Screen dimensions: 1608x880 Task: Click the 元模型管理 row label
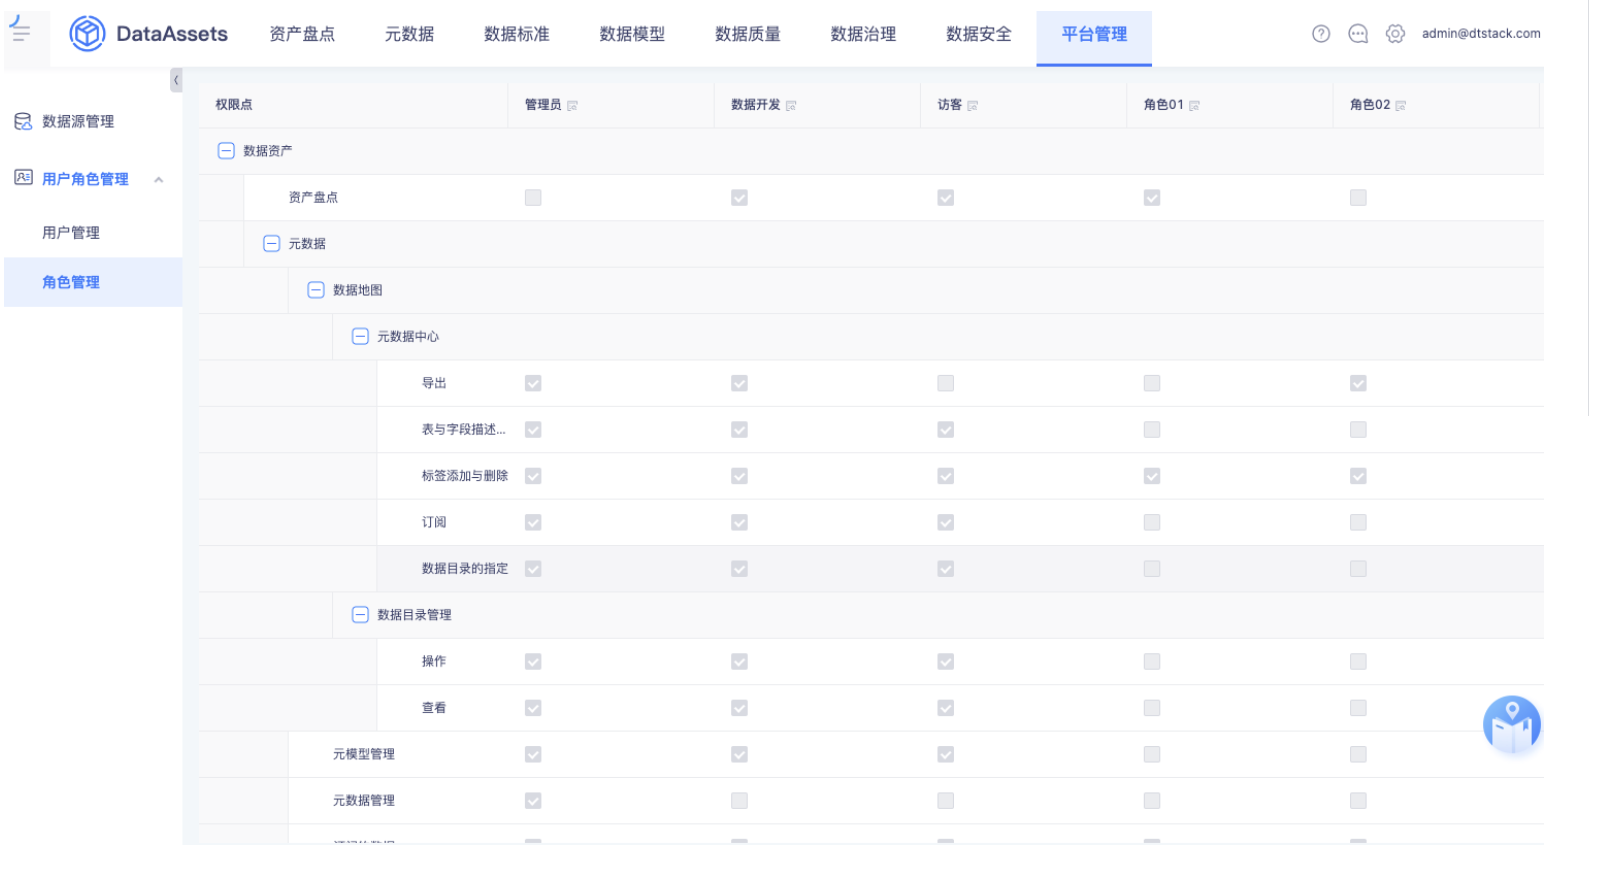(x=364, y=754)
